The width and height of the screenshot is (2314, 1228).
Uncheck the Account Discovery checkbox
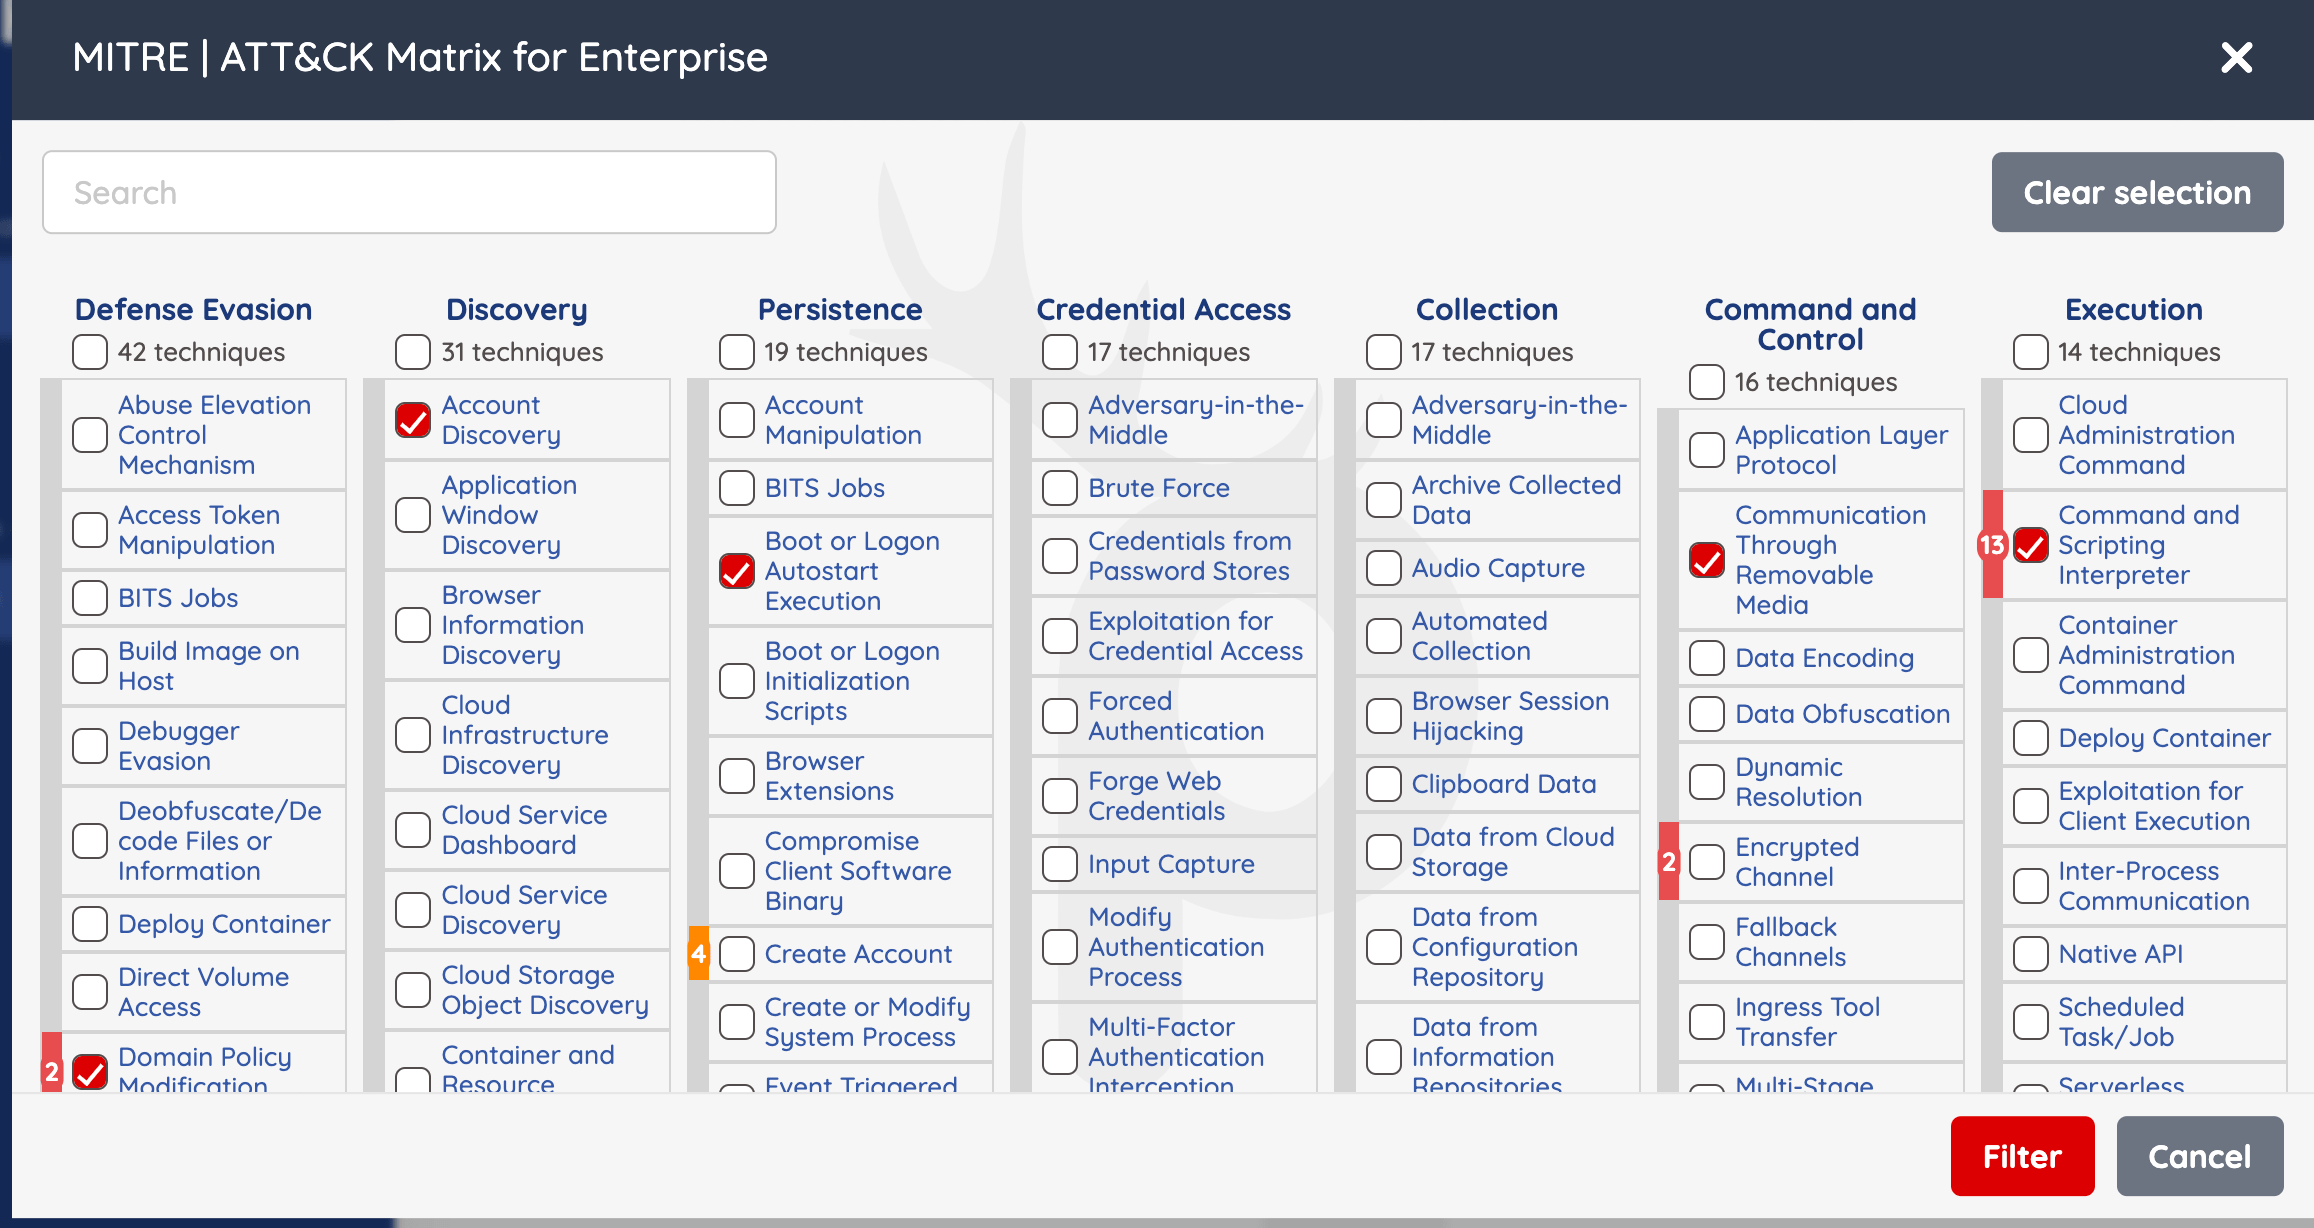coord(413,420)
